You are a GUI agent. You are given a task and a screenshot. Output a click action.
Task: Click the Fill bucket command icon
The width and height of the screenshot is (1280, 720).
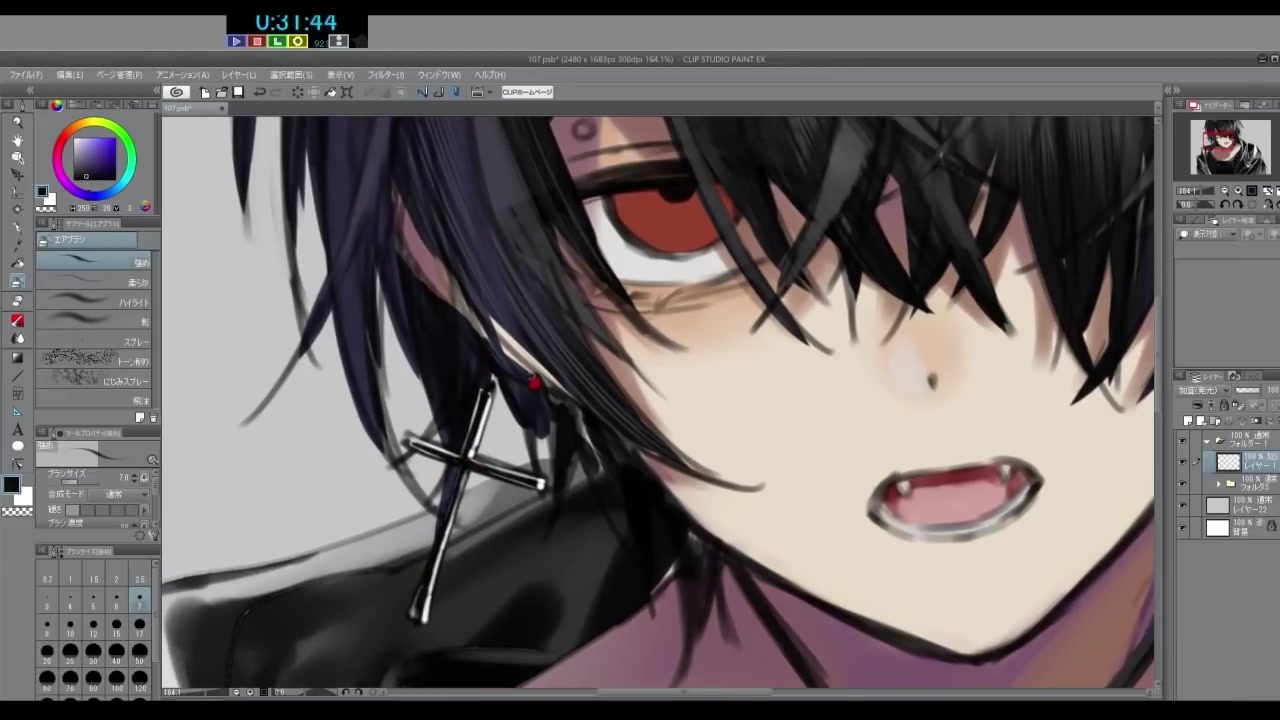(330, 92)
